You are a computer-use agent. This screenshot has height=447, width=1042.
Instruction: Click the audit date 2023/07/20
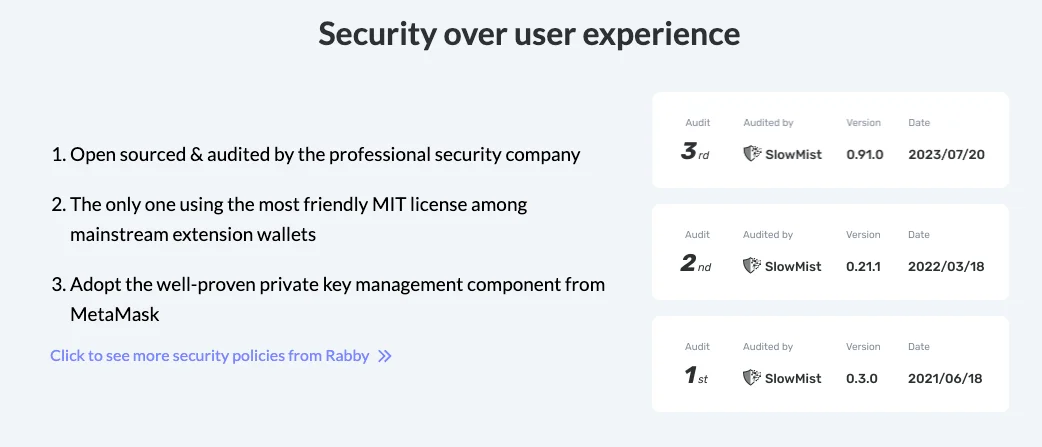(x=946, y=155)
